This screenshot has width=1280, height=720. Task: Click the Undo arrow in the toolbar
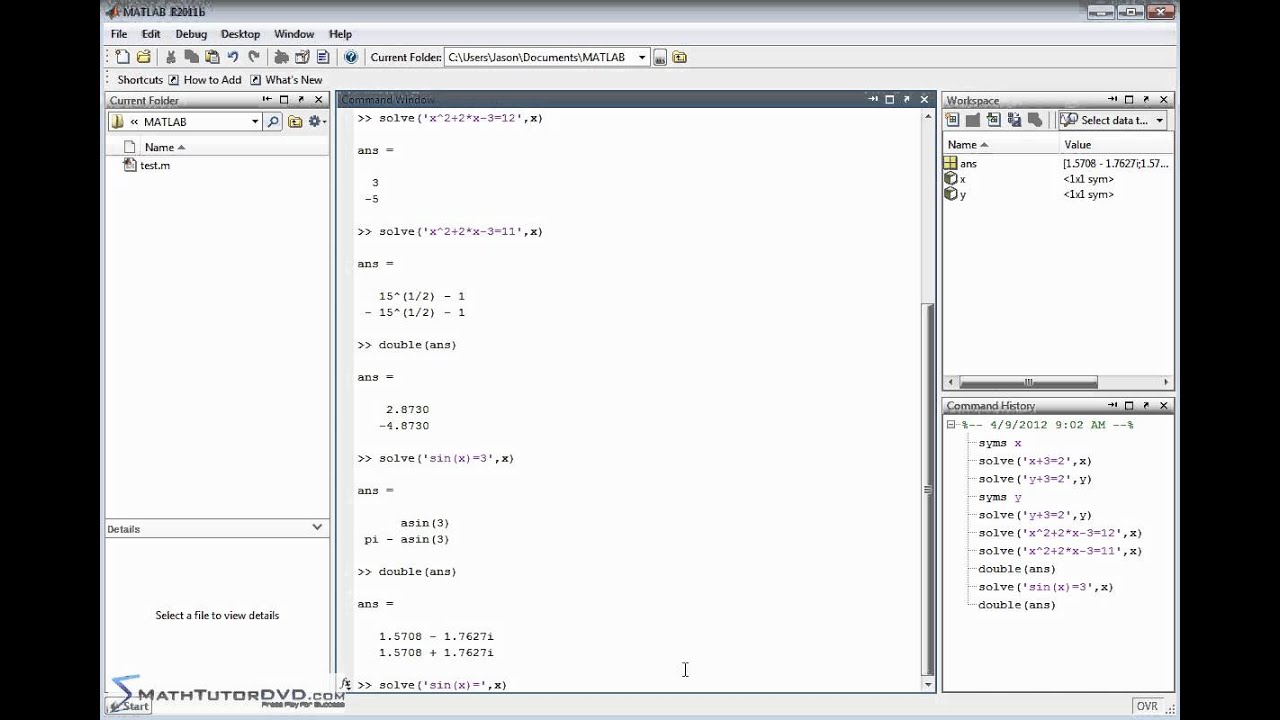[233, 57]
